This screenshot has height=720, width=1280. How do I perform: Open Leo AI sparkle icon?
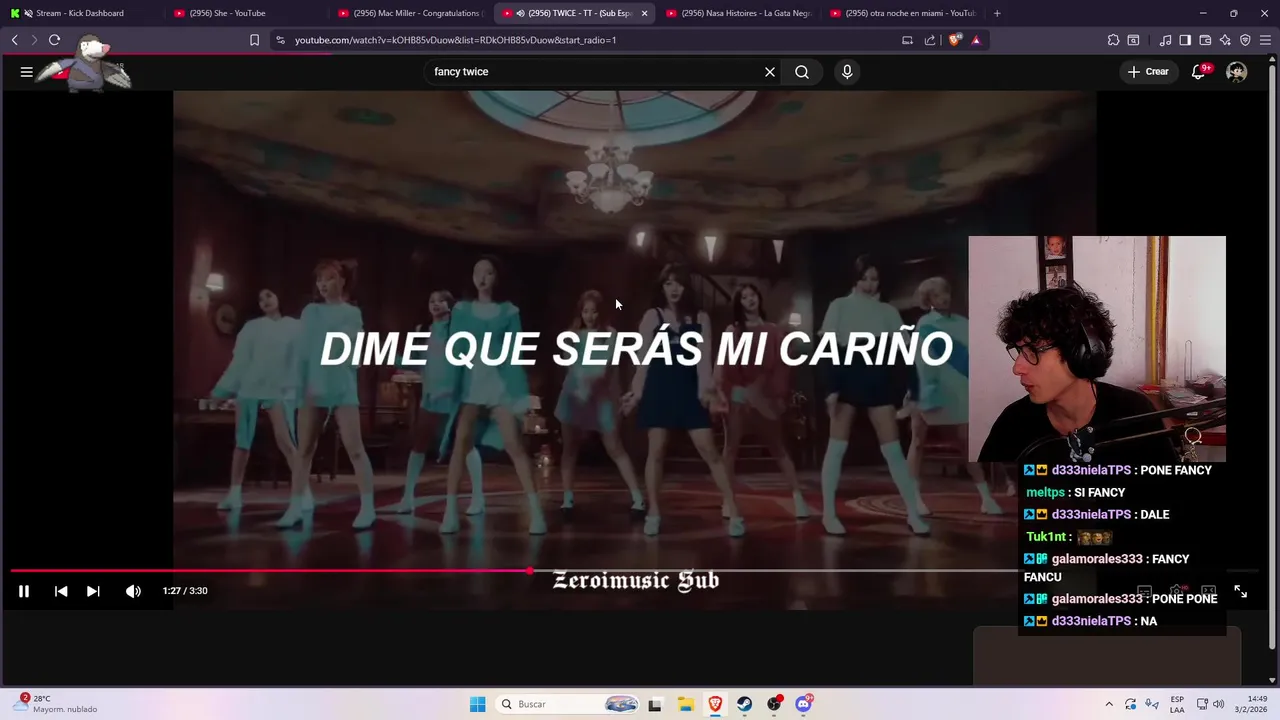coord(1225,40)
